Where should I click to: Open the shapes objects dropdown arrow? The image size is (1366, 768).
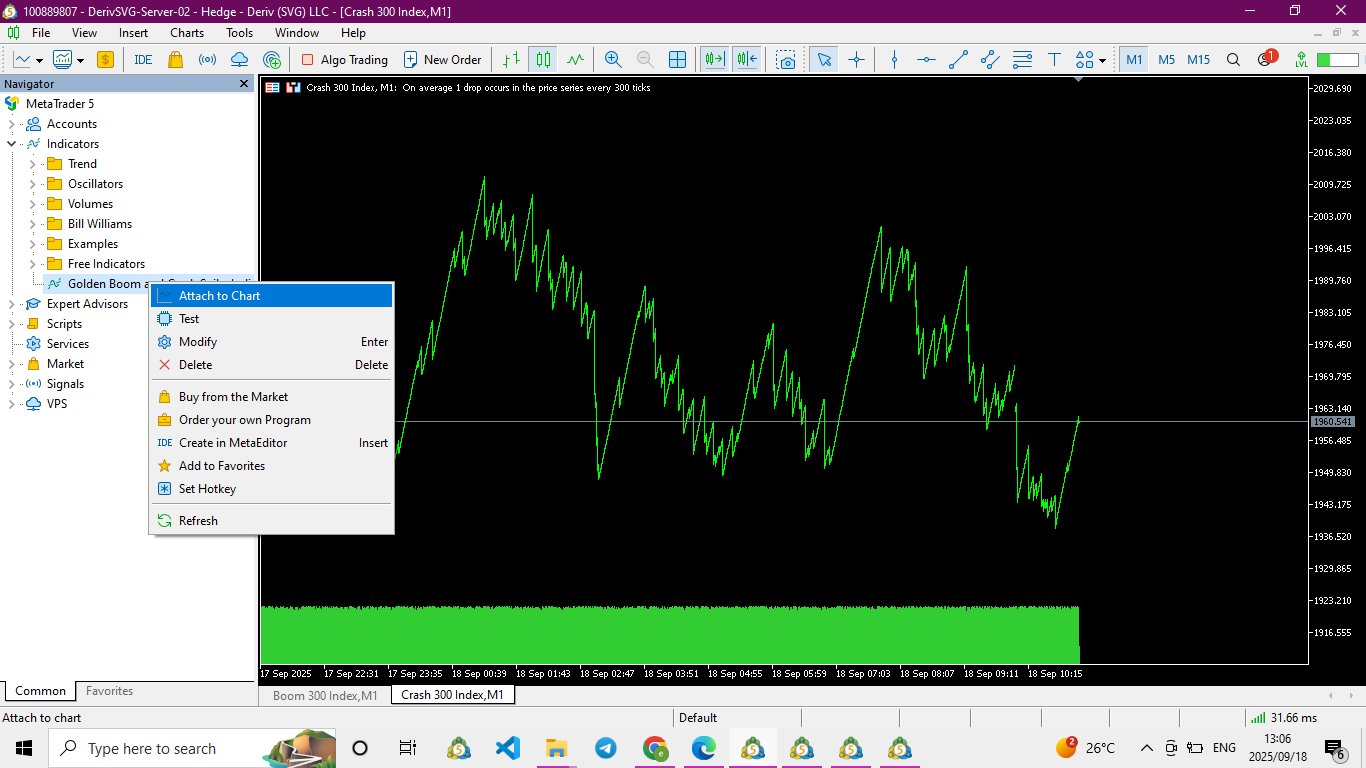click(1102, 60)
